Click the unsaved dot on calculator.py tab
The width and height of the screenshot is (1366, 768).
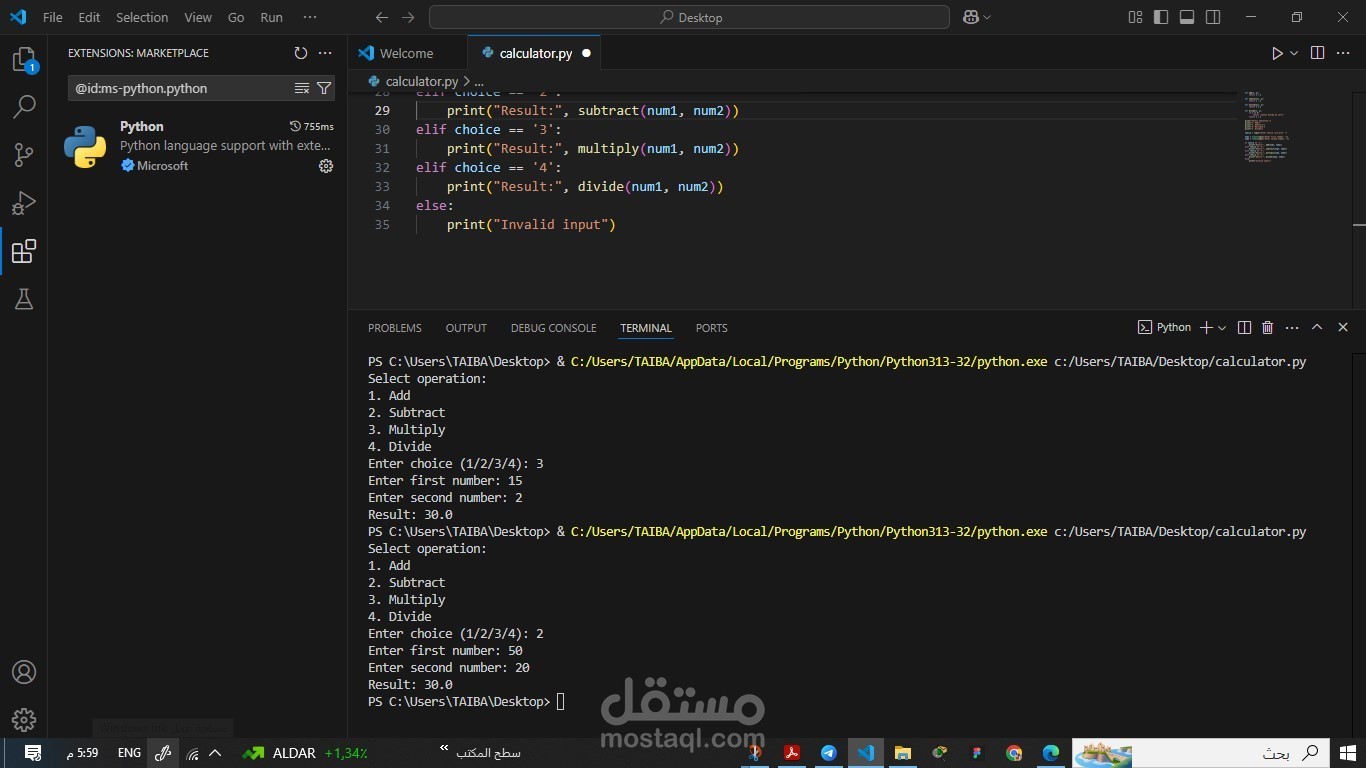pyautogui.click(x=586, y=53)
